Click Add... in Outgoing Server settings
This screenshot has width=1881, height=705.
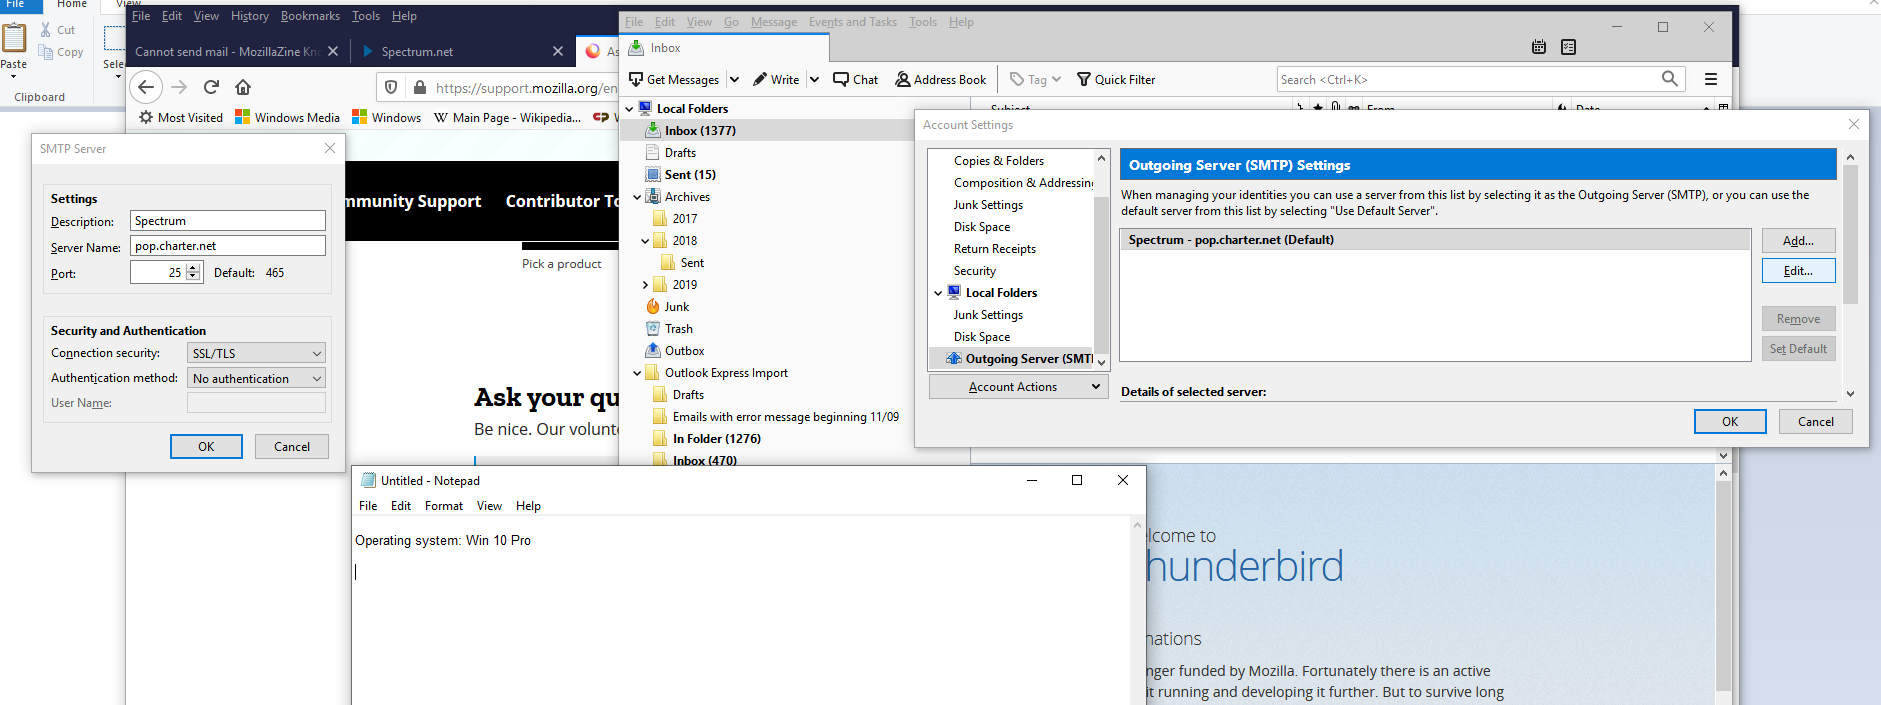(x=1798, y=241)
